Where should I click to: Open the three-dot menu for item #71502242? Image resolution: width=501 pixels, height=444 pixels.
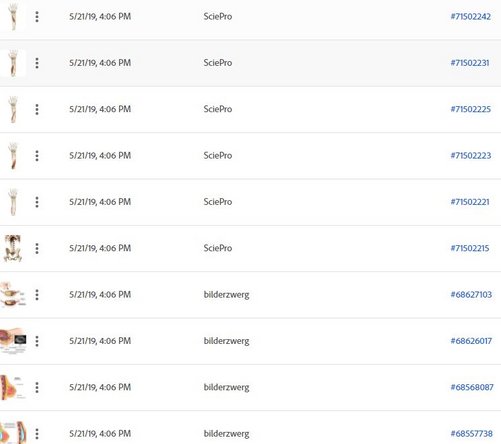tap(37, 17)
